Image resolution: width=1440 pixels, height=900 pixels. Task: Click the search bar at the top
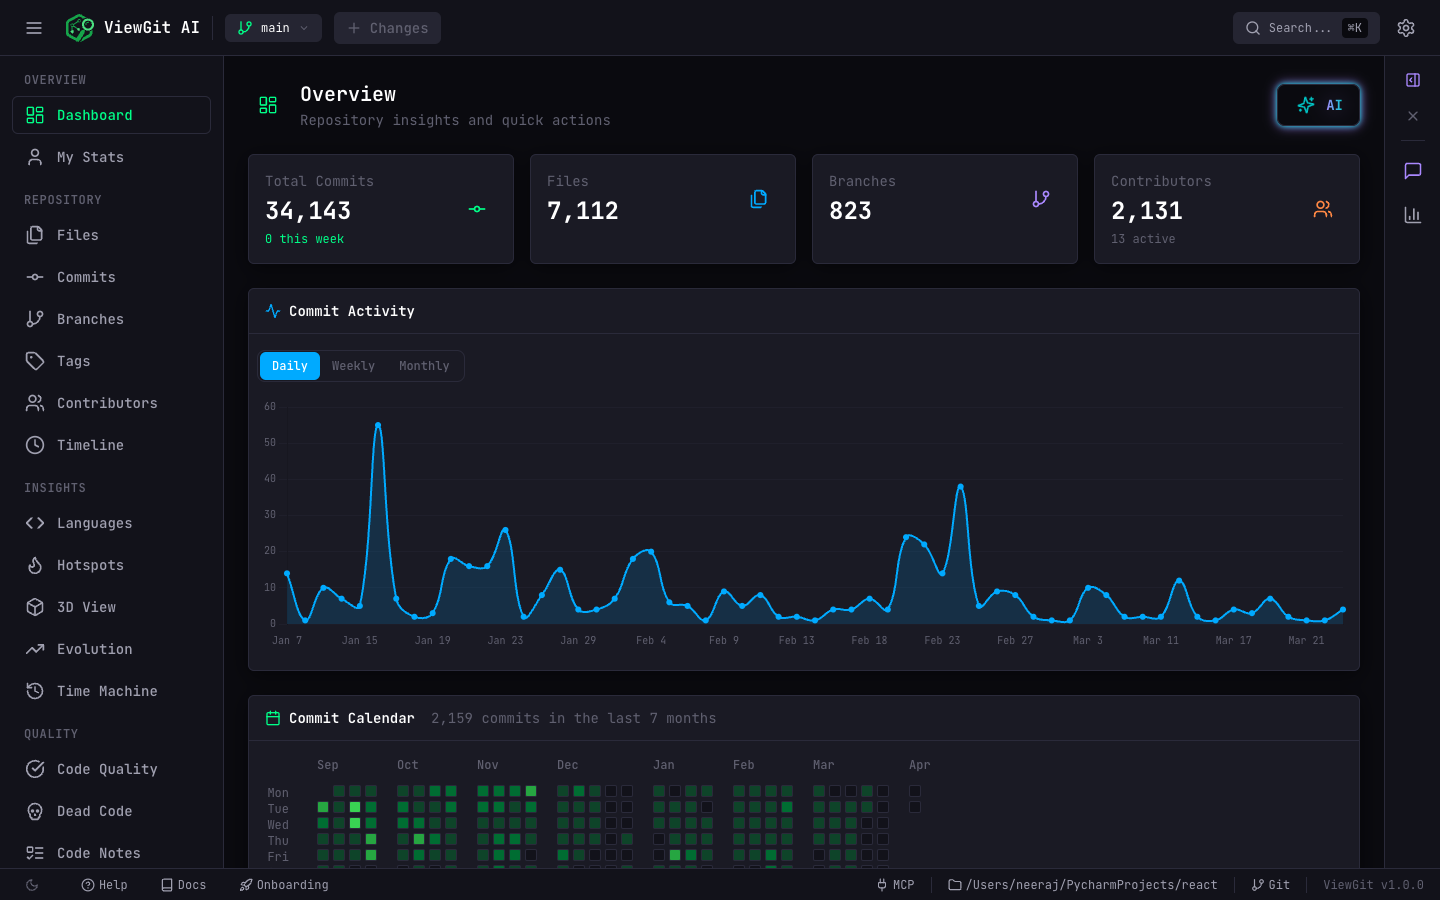[x=1305, y=28]
